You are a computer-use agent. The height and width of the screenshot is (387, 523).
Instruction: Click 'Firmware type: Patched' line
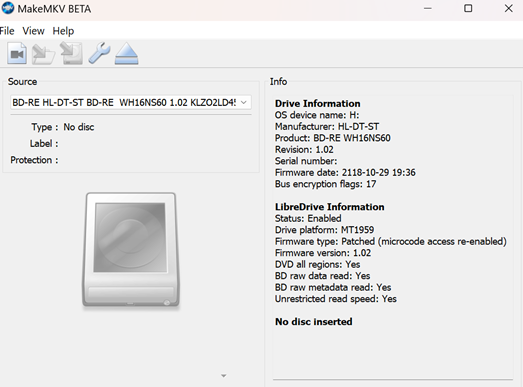[391, 242]
